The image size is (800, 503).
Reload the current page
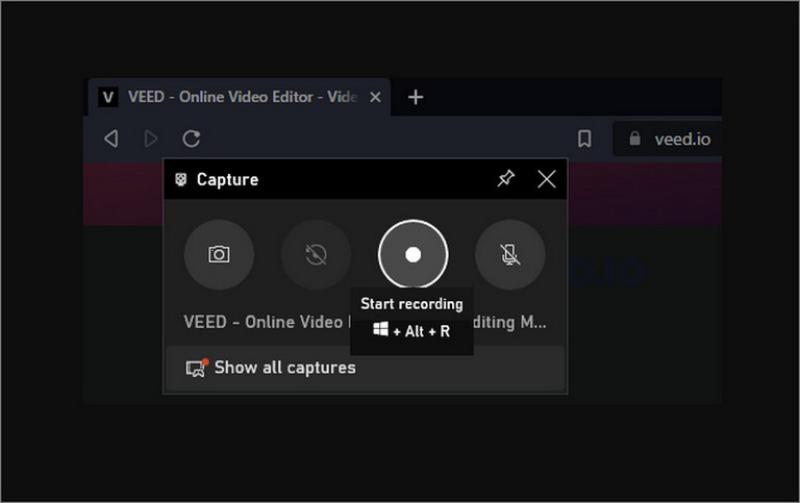[191, 139]
